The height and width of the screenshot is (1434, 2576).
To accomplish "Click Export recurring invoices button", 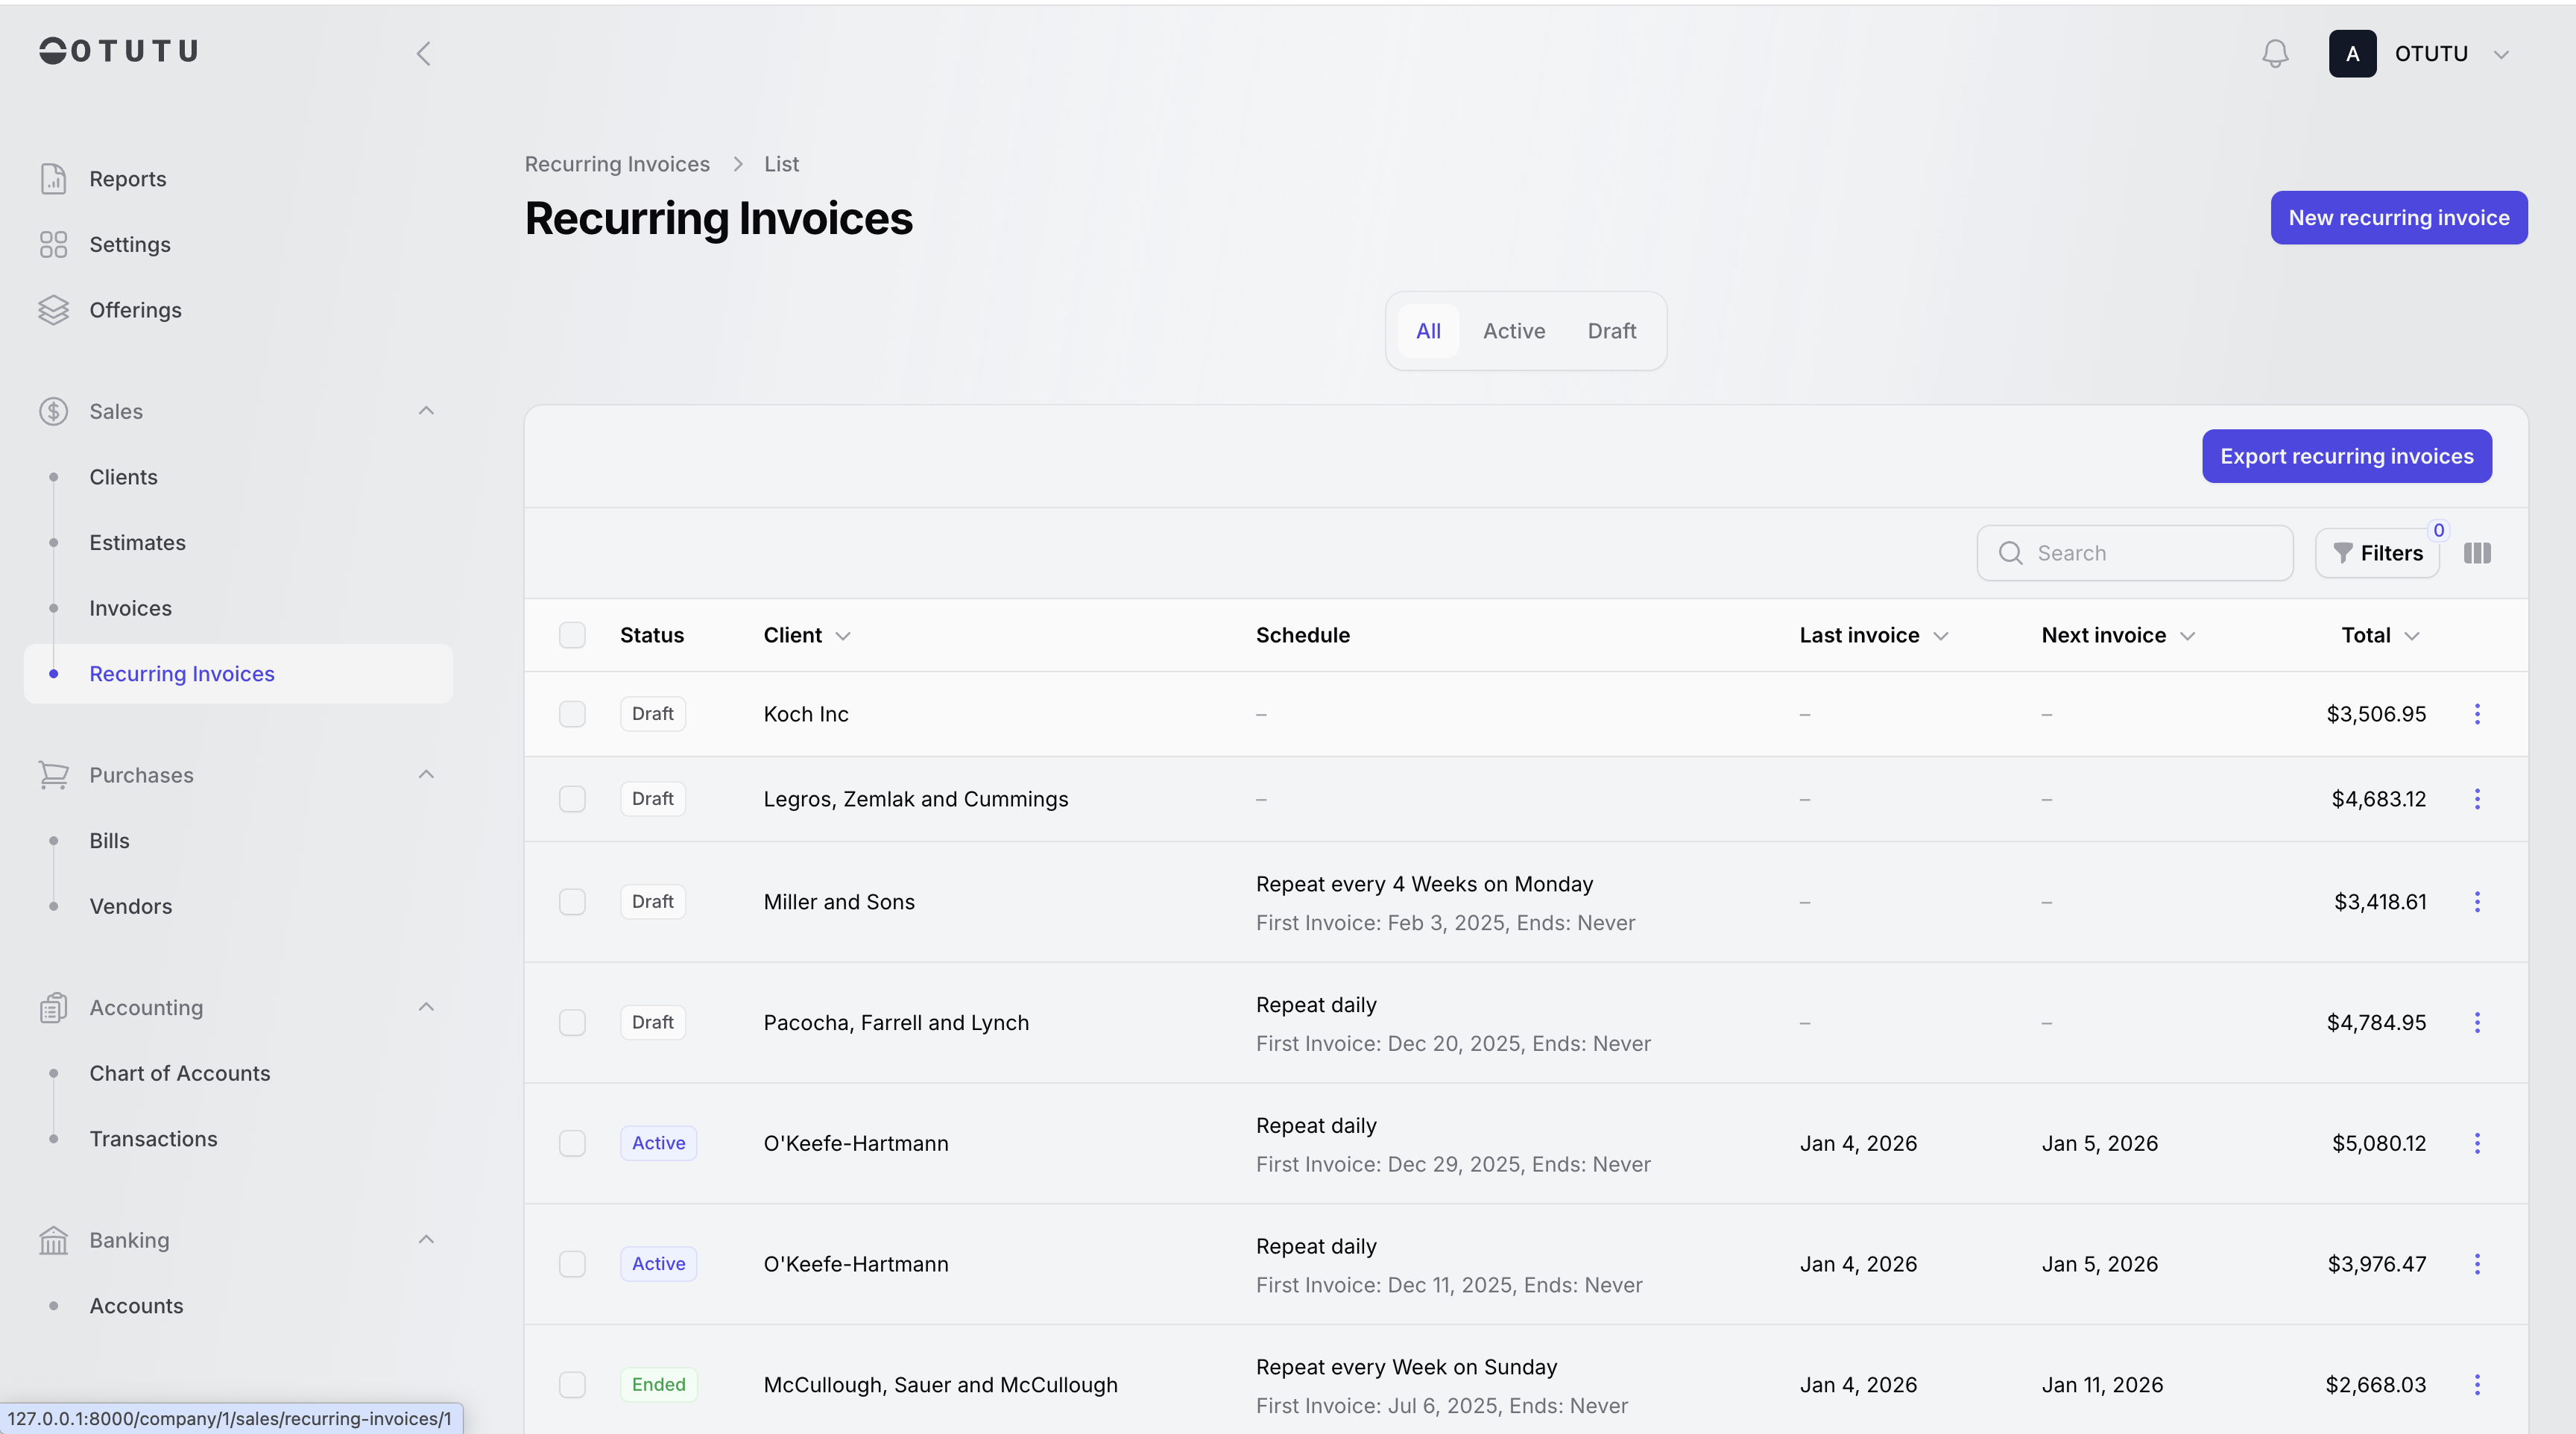I will tap(2346, 456).
